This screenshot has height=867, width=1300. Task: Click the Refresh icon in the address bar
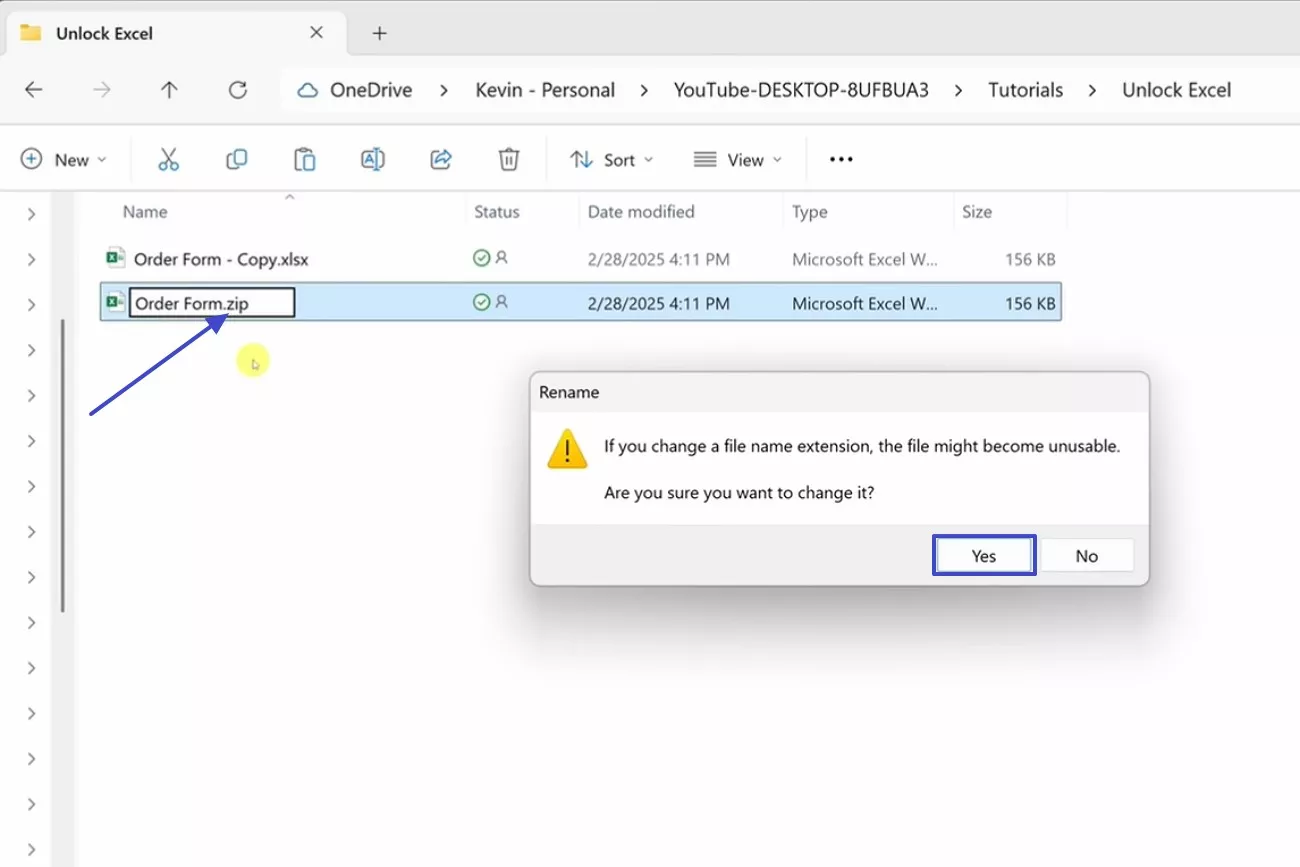237,89
